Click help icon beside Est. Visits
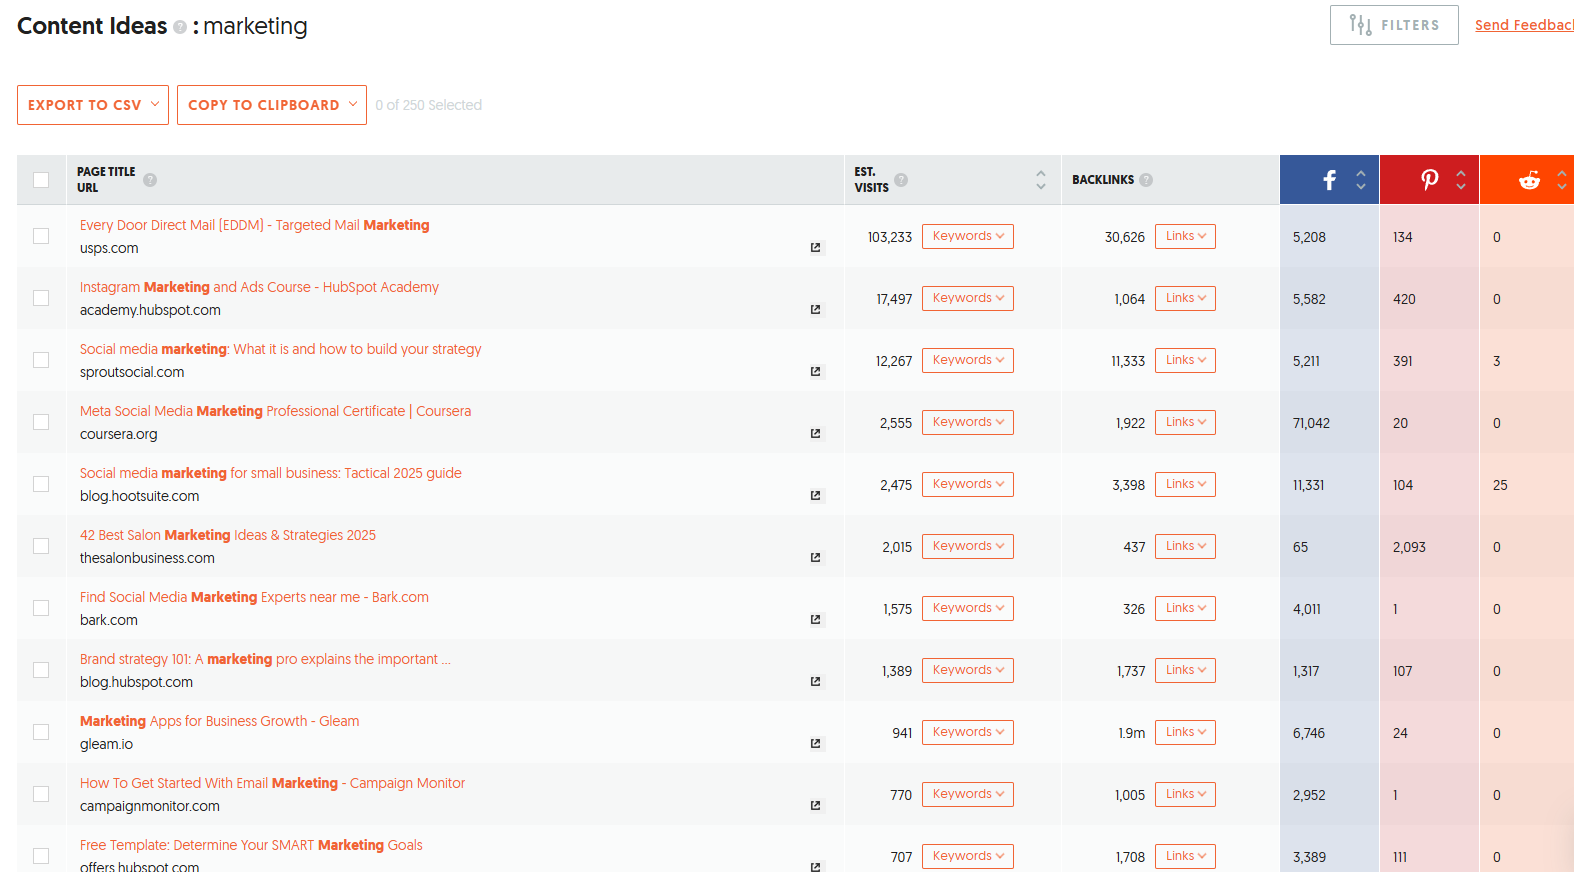This screenshot has height=872, width=1574. click(x=901, y=180)
